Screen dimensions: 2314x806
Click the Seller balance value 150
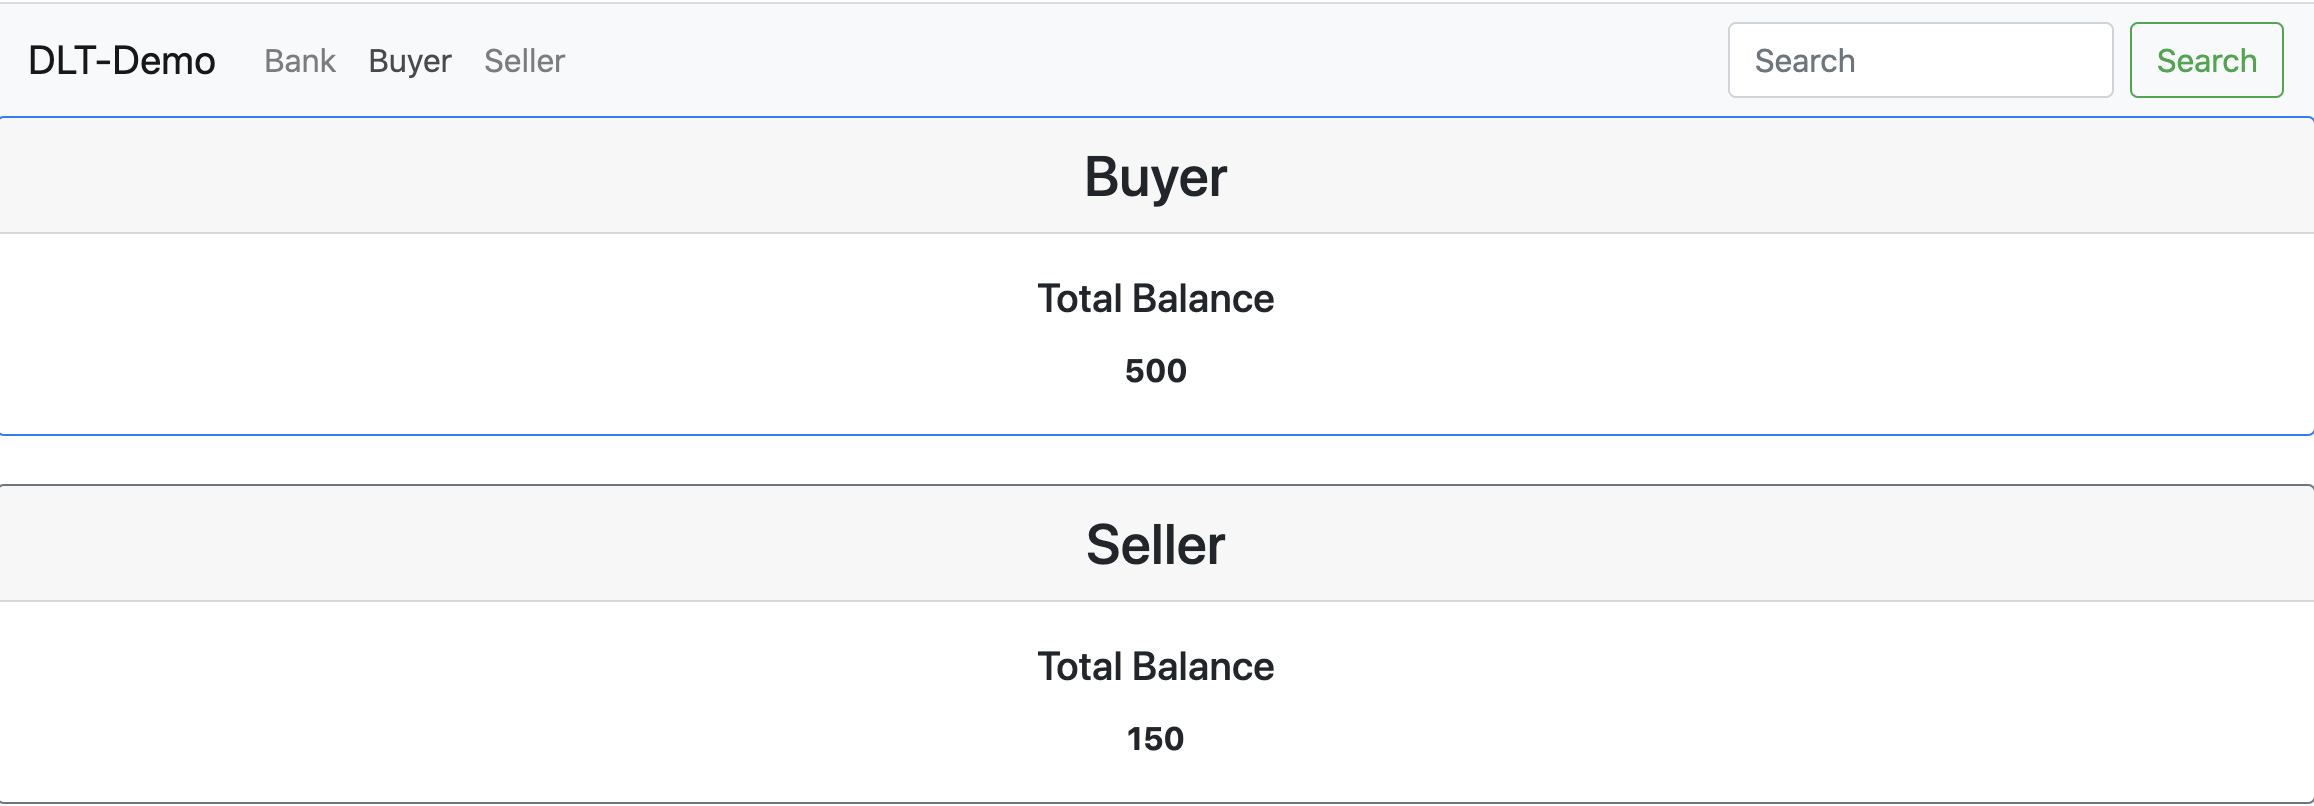click(1156, 739)
